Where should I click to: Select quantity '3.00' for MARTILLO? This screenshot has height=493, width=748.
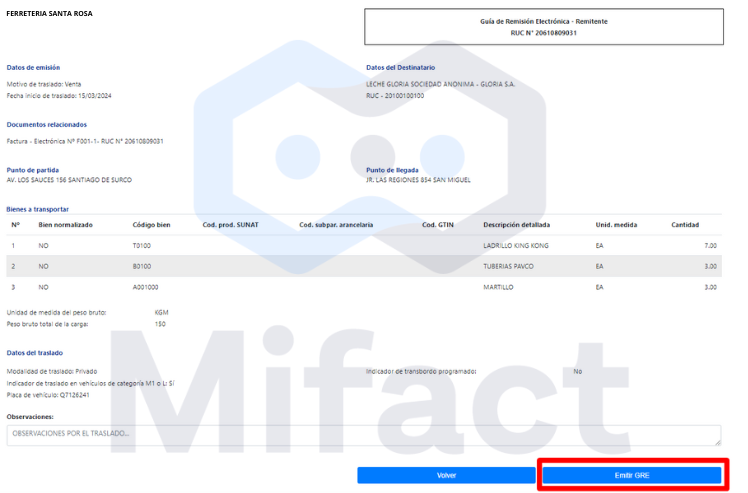(710, 288)
